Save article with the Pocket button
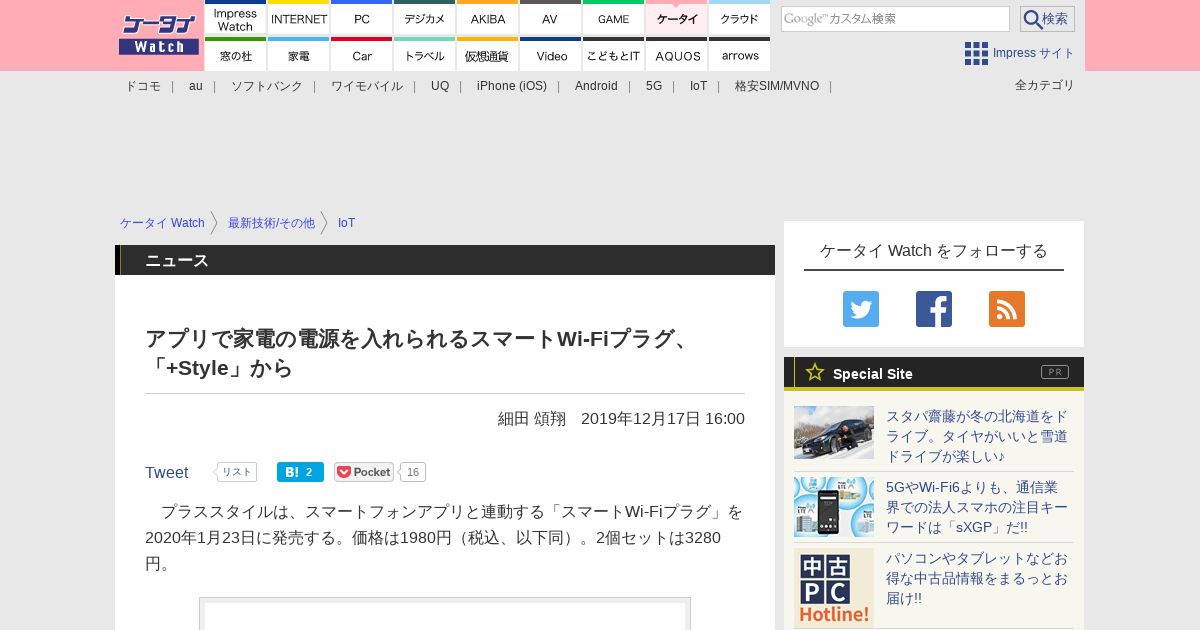 (364, 472)
